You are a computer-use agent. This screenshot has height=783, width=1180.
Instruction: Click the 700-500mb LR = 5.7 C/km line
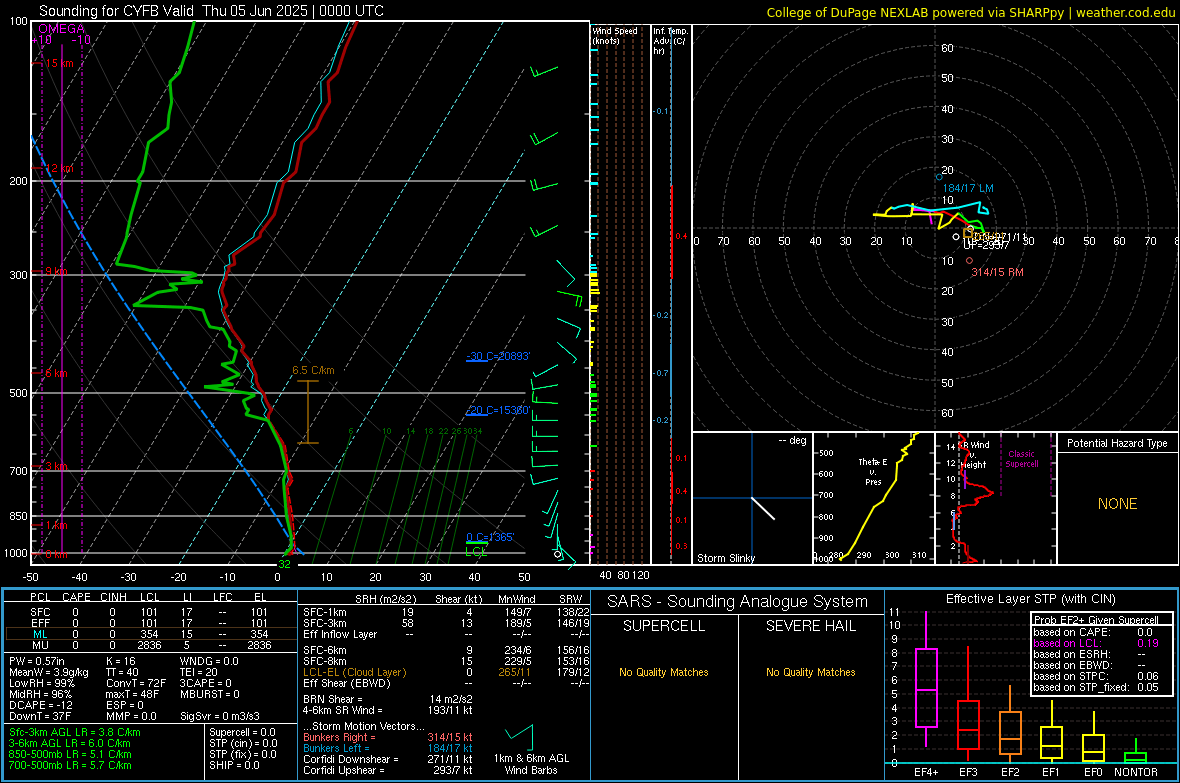click(70, 765)
